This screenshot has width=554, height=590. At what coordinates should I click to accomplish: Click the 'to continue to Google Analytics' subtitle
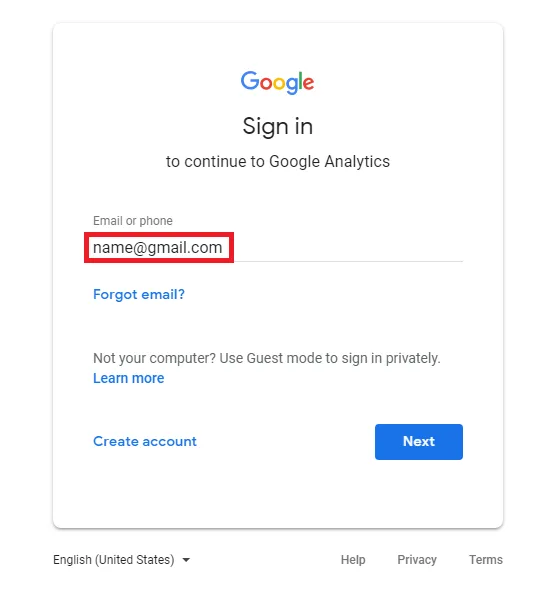coord(278,162)
